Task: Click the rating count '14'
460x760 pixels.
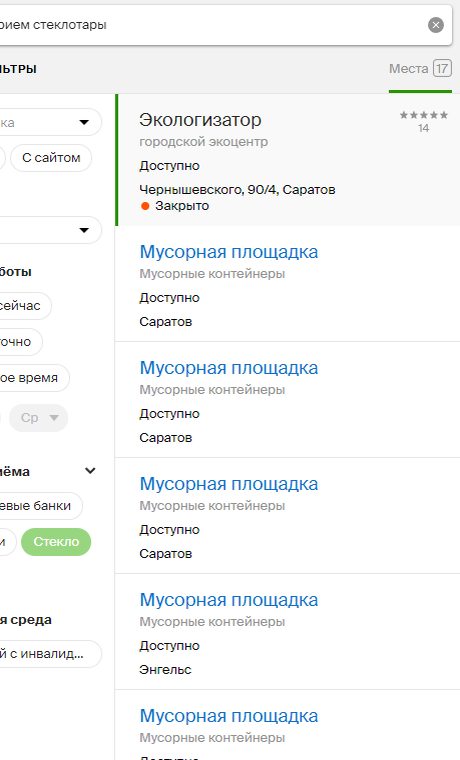Action: (x=424, y=128)
